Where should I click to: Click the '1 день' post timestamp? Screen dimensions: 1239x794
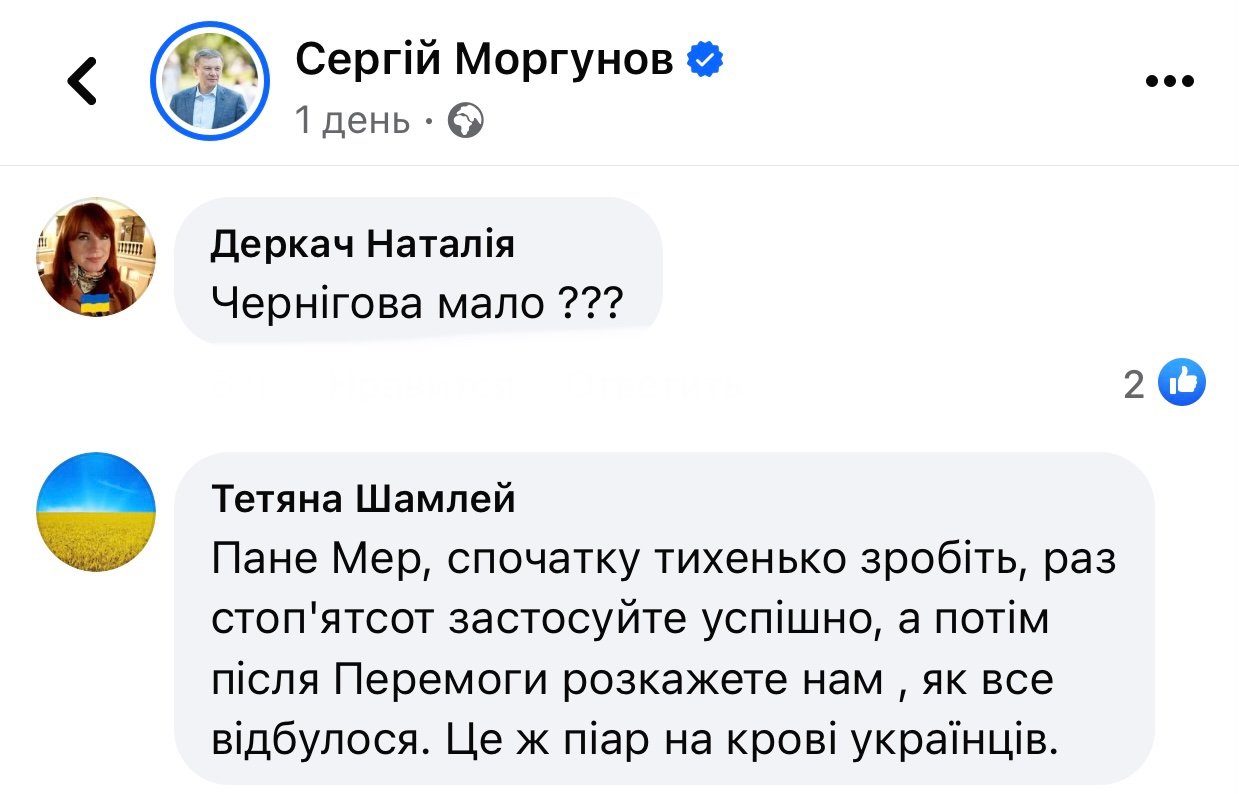point(353,122)
